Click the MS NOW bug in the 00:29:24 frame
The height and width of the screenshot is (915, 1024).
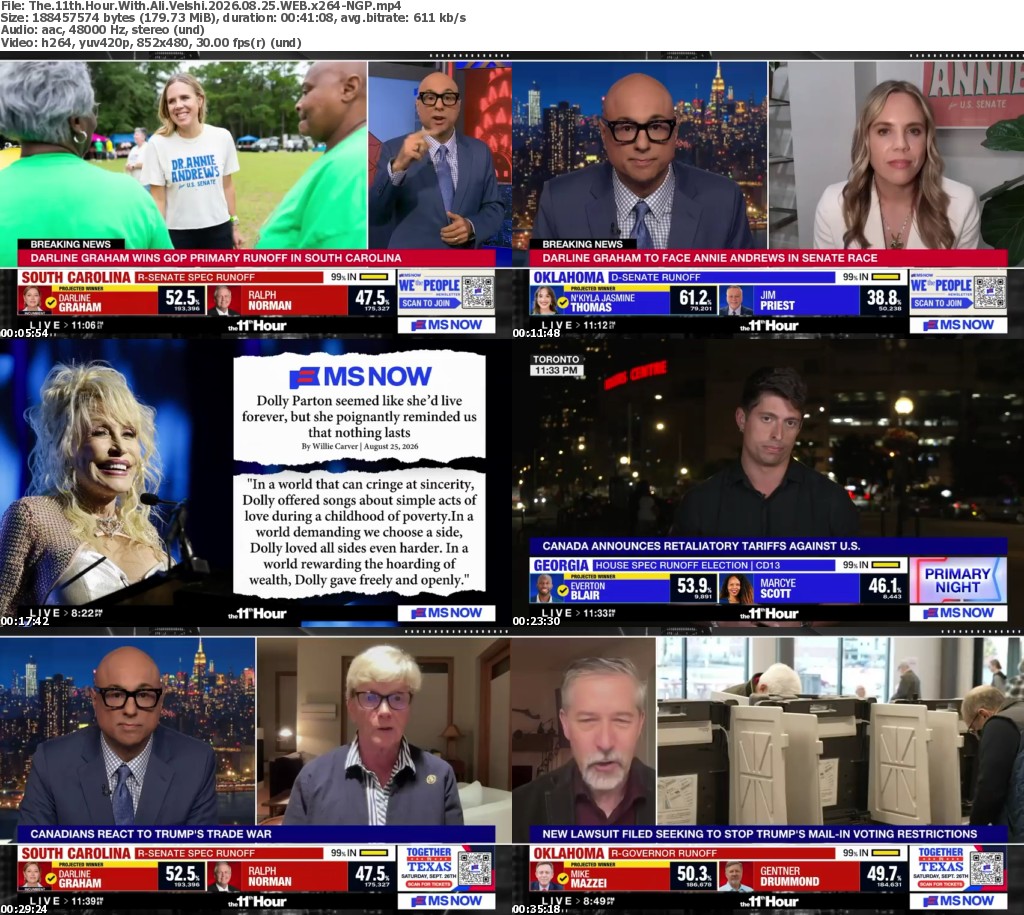447,901
